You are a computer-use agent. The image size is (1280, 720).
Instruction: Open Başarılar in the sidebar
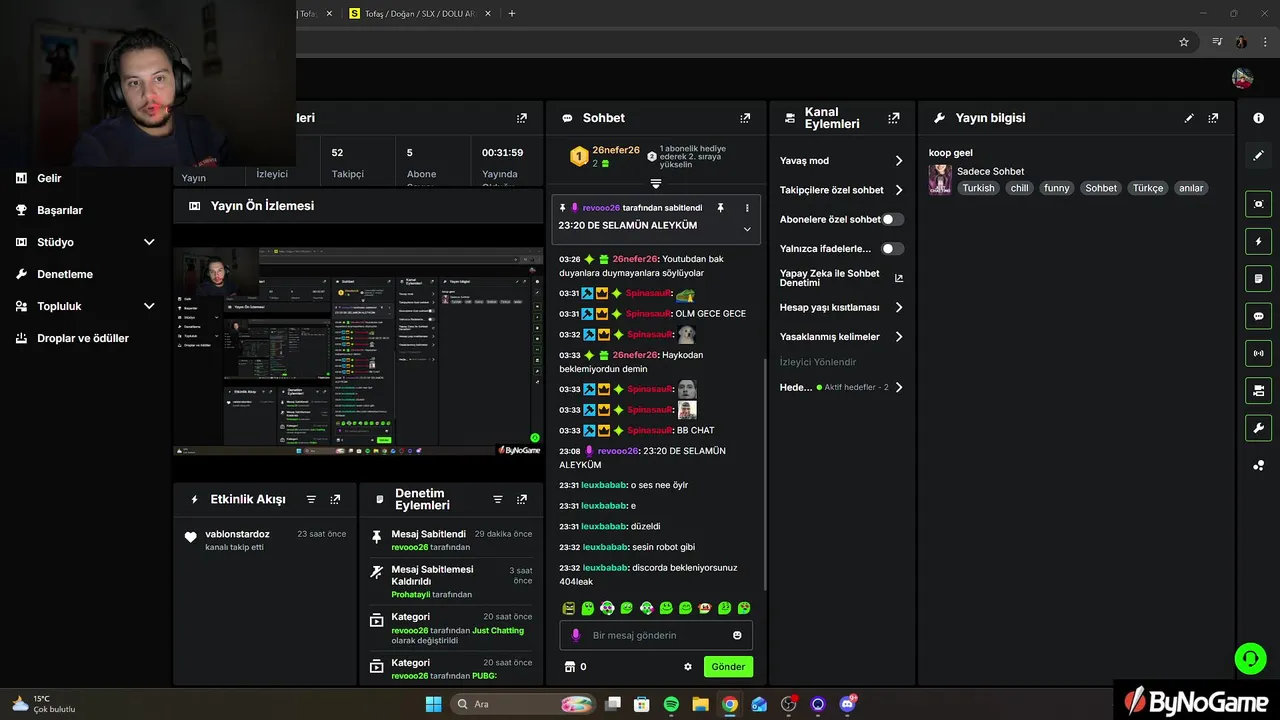[x=59, y=210]
